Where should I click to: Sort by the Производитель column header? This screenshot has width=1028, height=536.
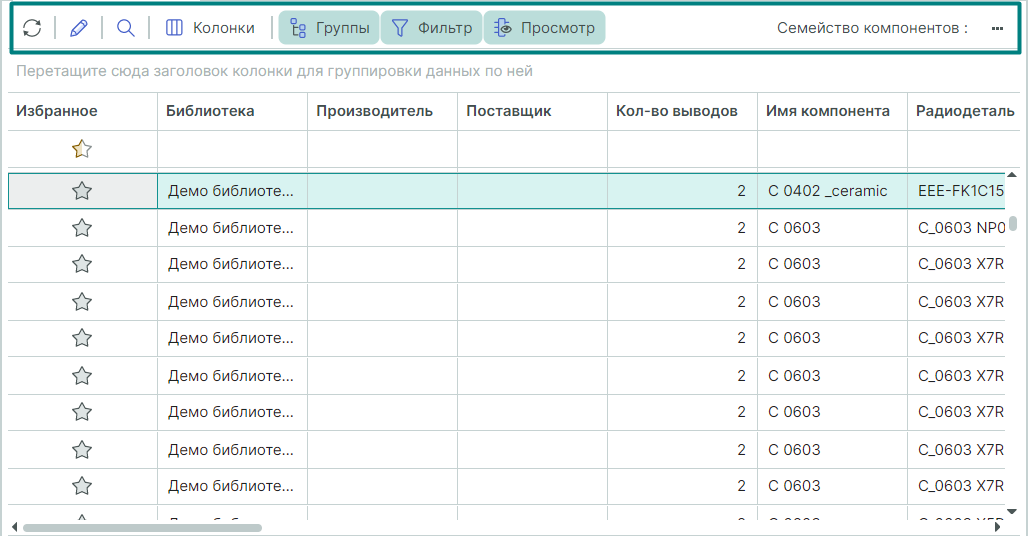[374, 111]
